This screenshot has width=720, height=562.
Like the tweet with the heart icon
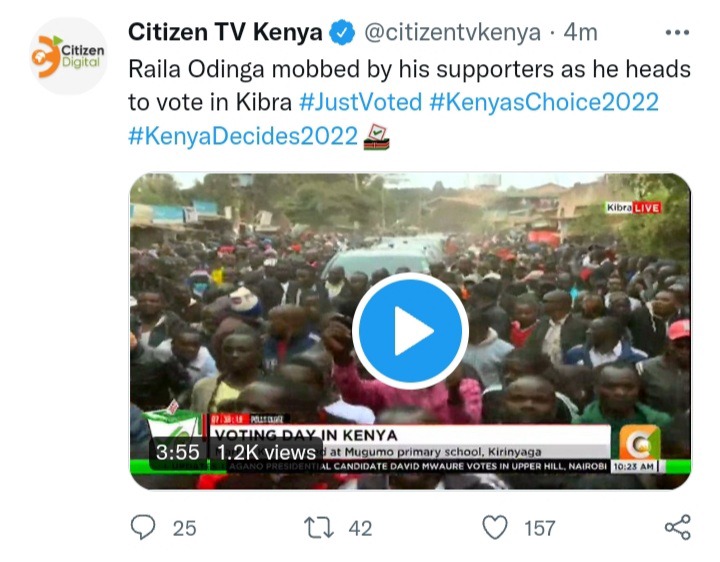tap(495, 527)
